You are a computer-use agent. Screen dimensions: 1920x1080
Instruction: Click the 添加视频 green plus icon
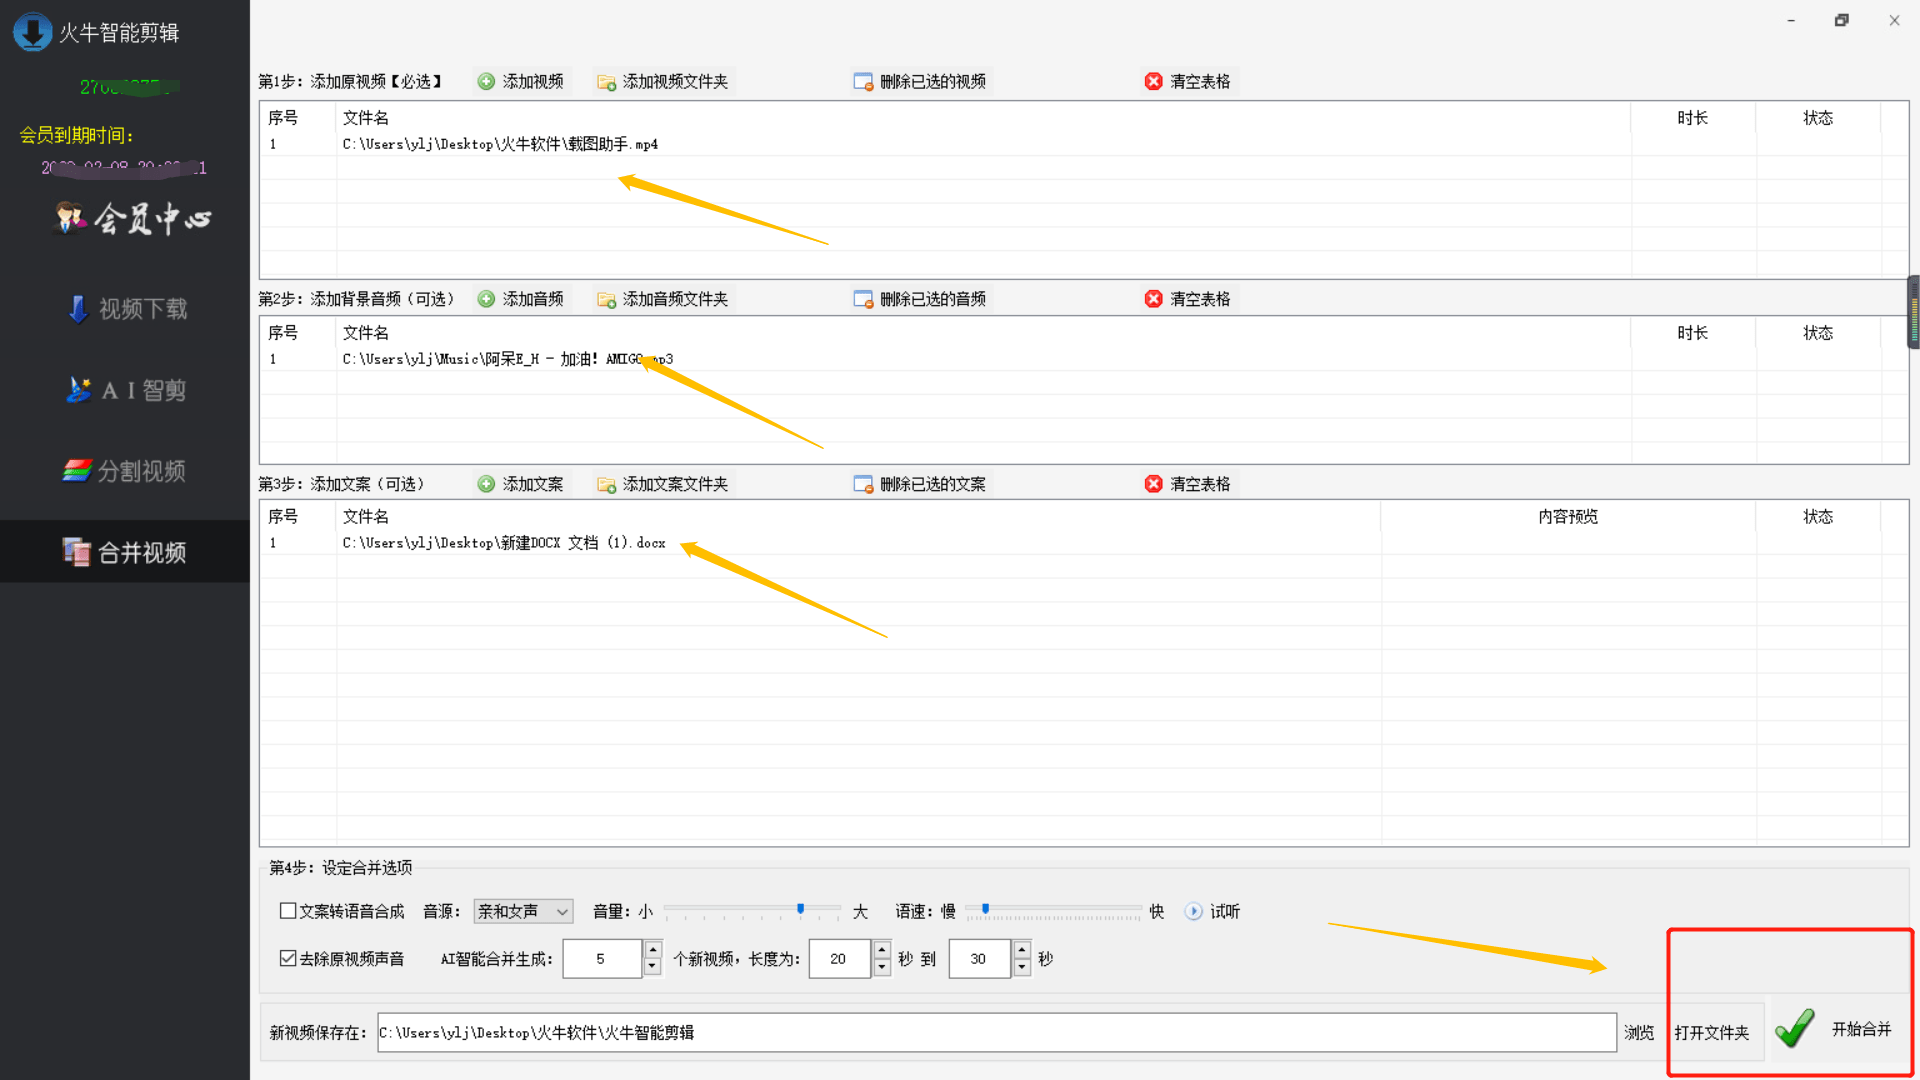pyautogui.click(x=486, y=82)
